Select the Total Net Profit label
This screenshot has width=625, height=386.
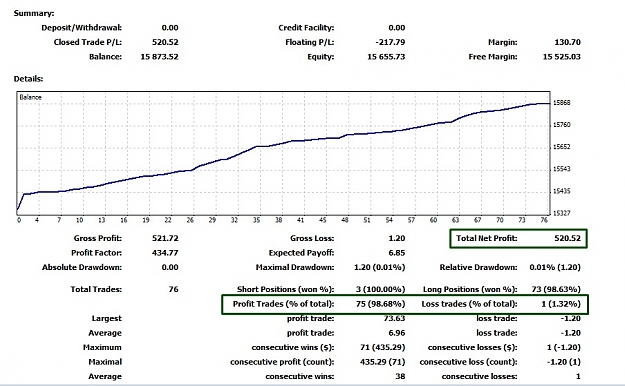pos(487,238)
